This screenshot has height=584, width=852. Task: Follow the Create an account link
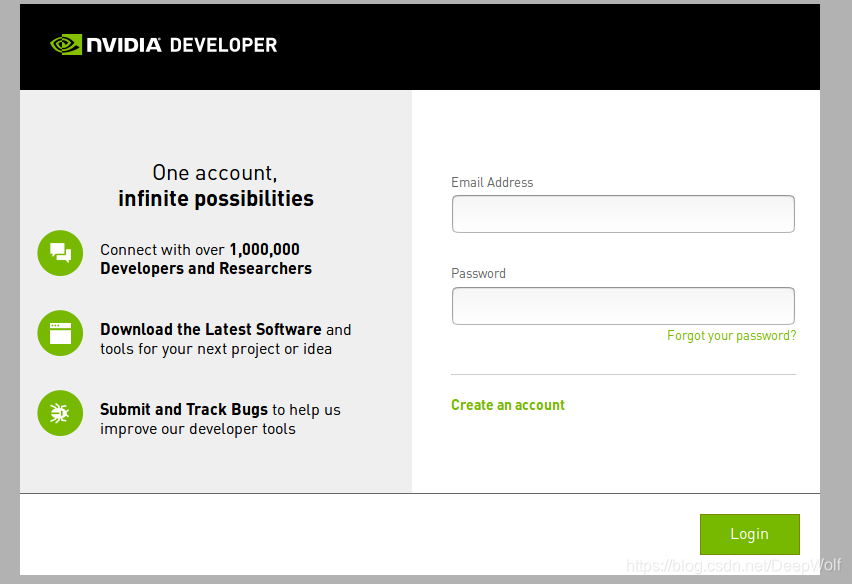(508, 405)
